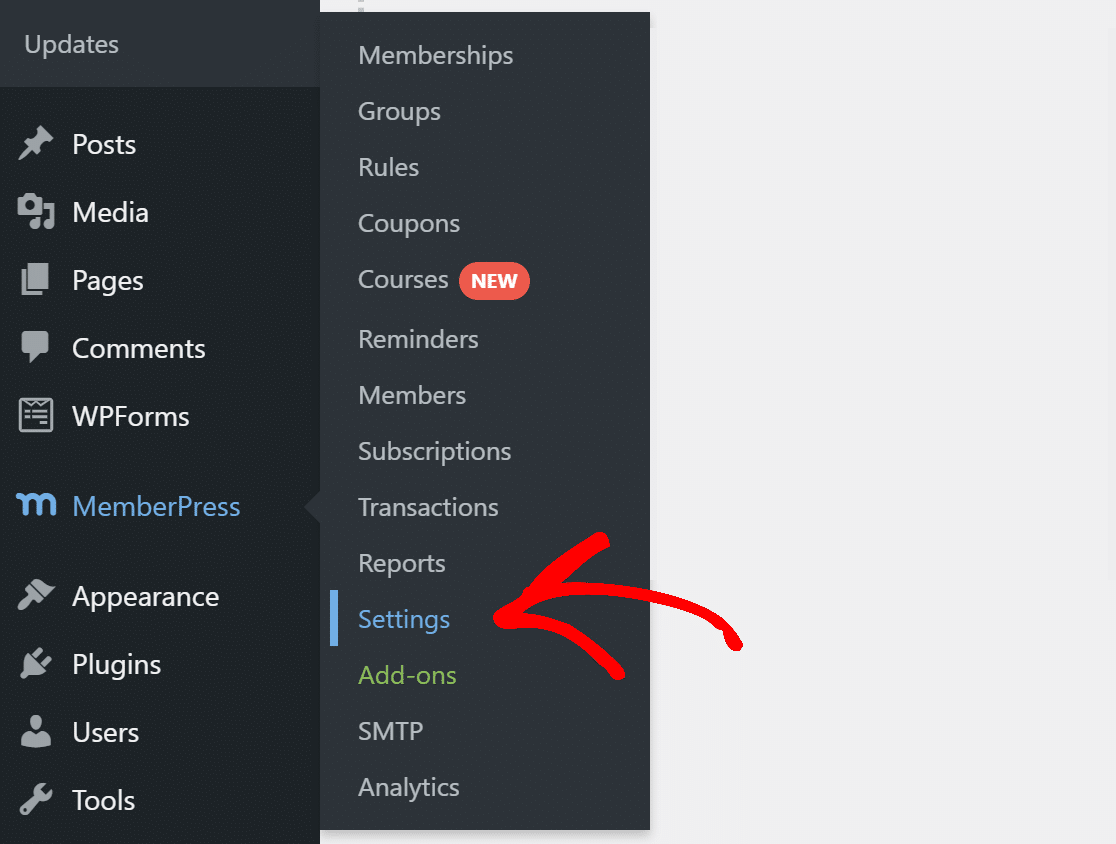Select the Users icon
This screenshot has height=844, width=1116.
coord(36,731)
